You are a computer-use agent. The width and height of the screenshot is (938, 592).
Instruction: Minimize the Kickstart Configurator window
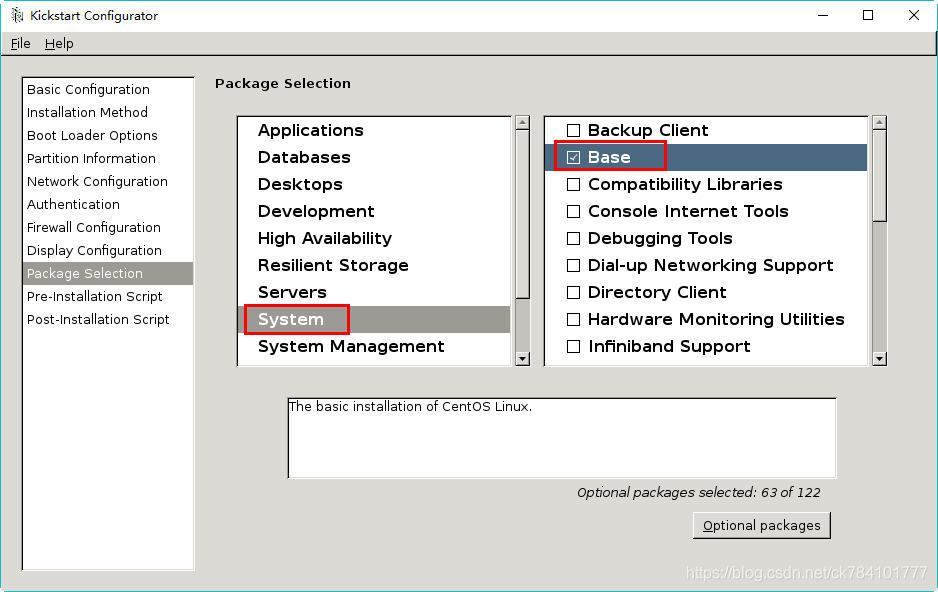tap(823, 16)
